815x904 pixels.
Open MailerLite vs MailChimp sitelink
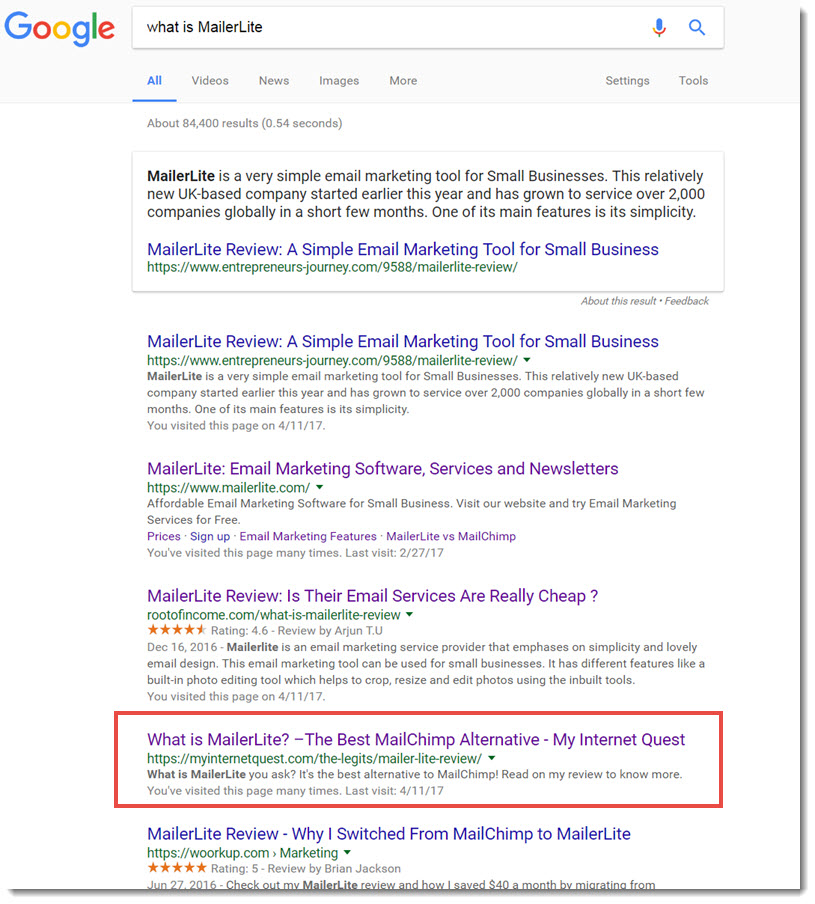pos(451,537)
